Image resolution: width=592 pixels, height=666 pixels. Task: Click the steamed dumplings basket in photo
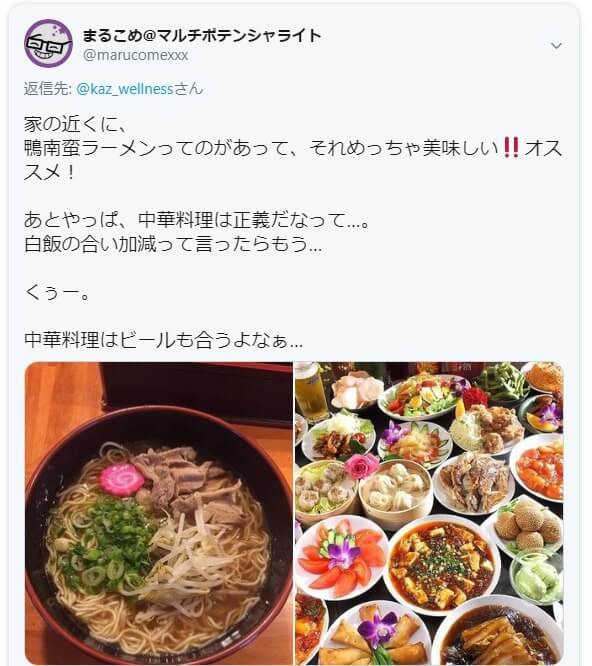pyautogui.click(x=395, y=493)
